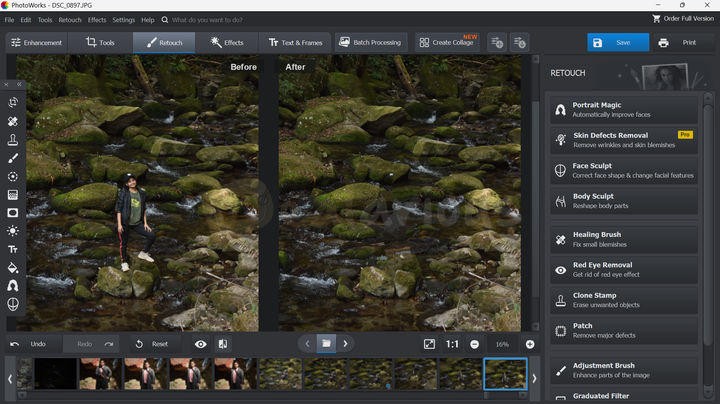Focus the 'What do you want to do?' search field

coord(208,20)
